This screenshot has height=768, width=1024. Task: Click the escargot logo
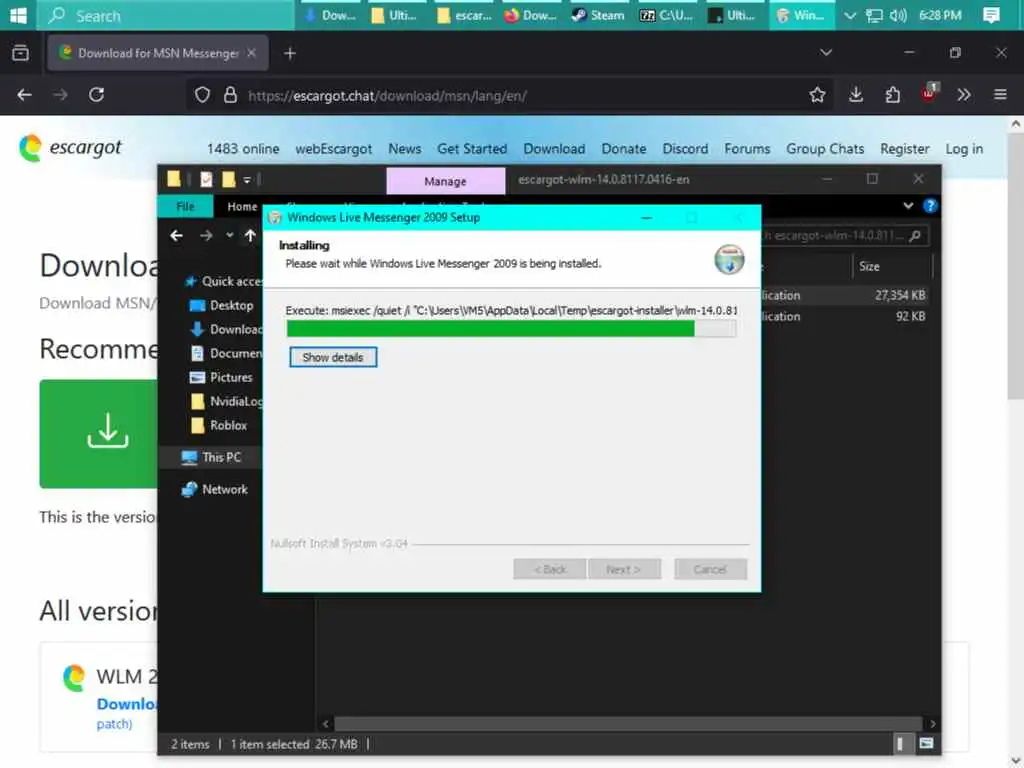[70, 148]
